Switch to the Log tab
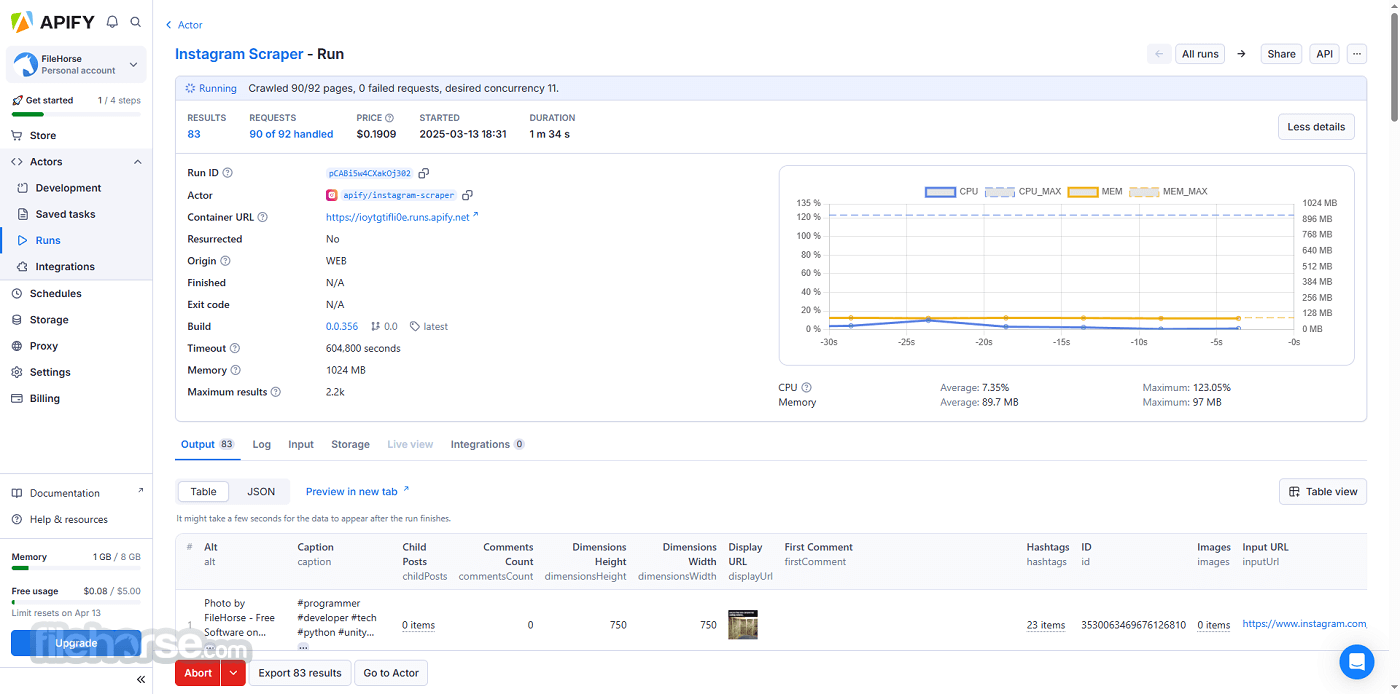The height and width of the screenshot is (694, 1400). click(x=262, y=444)
